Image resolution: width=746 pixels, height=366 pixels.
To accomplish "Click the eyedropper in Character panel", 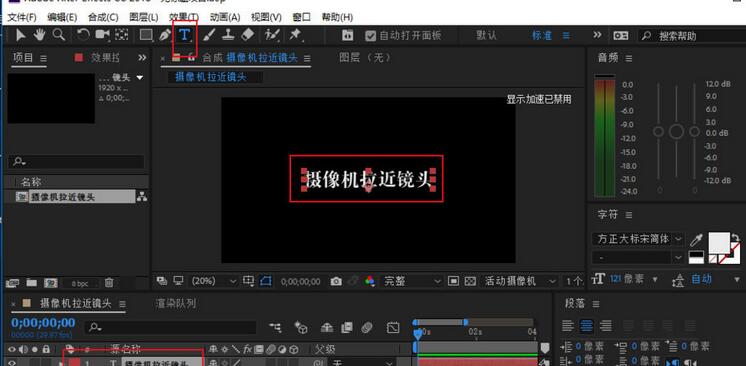I will 696,239.
